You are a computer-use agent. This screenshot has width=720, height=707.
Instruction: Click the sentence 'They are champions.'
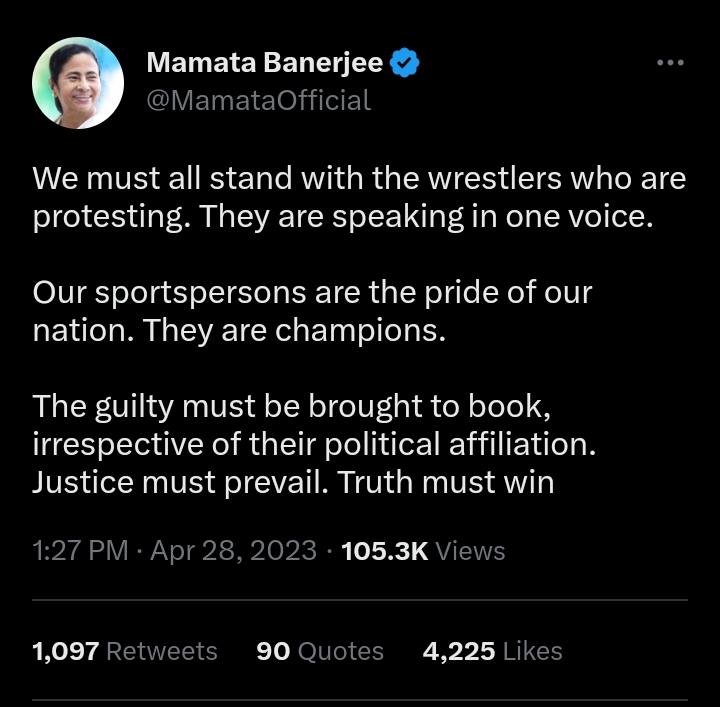pyautogui.click(x=294, y=331)
